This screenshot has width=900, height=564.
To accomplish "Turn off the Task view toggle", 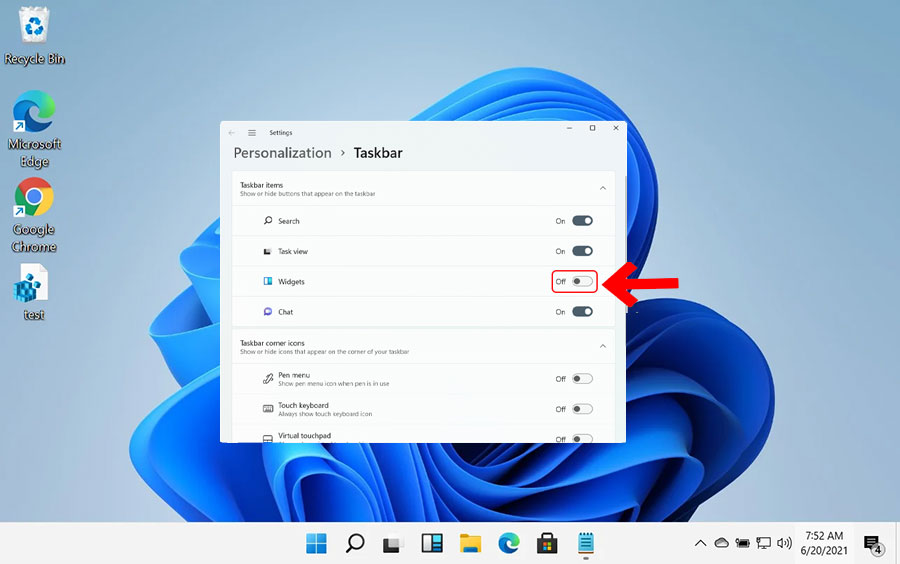I will point(582,251).
